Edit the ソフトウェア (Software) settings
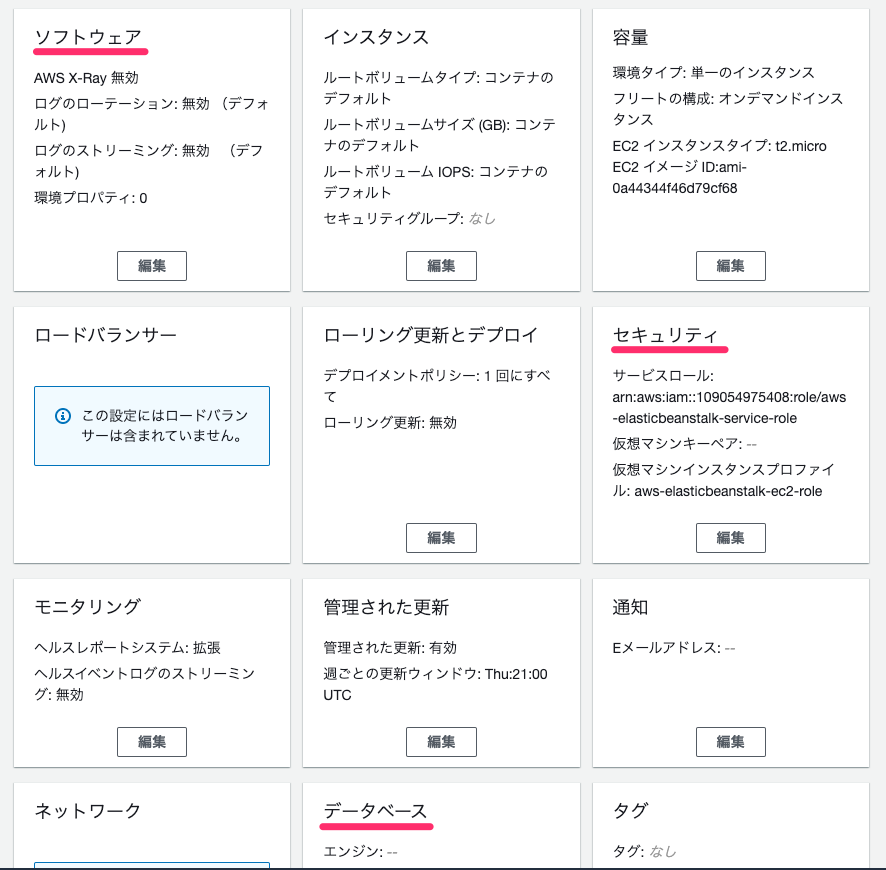886x870 pixels. (x=151, y=265)
